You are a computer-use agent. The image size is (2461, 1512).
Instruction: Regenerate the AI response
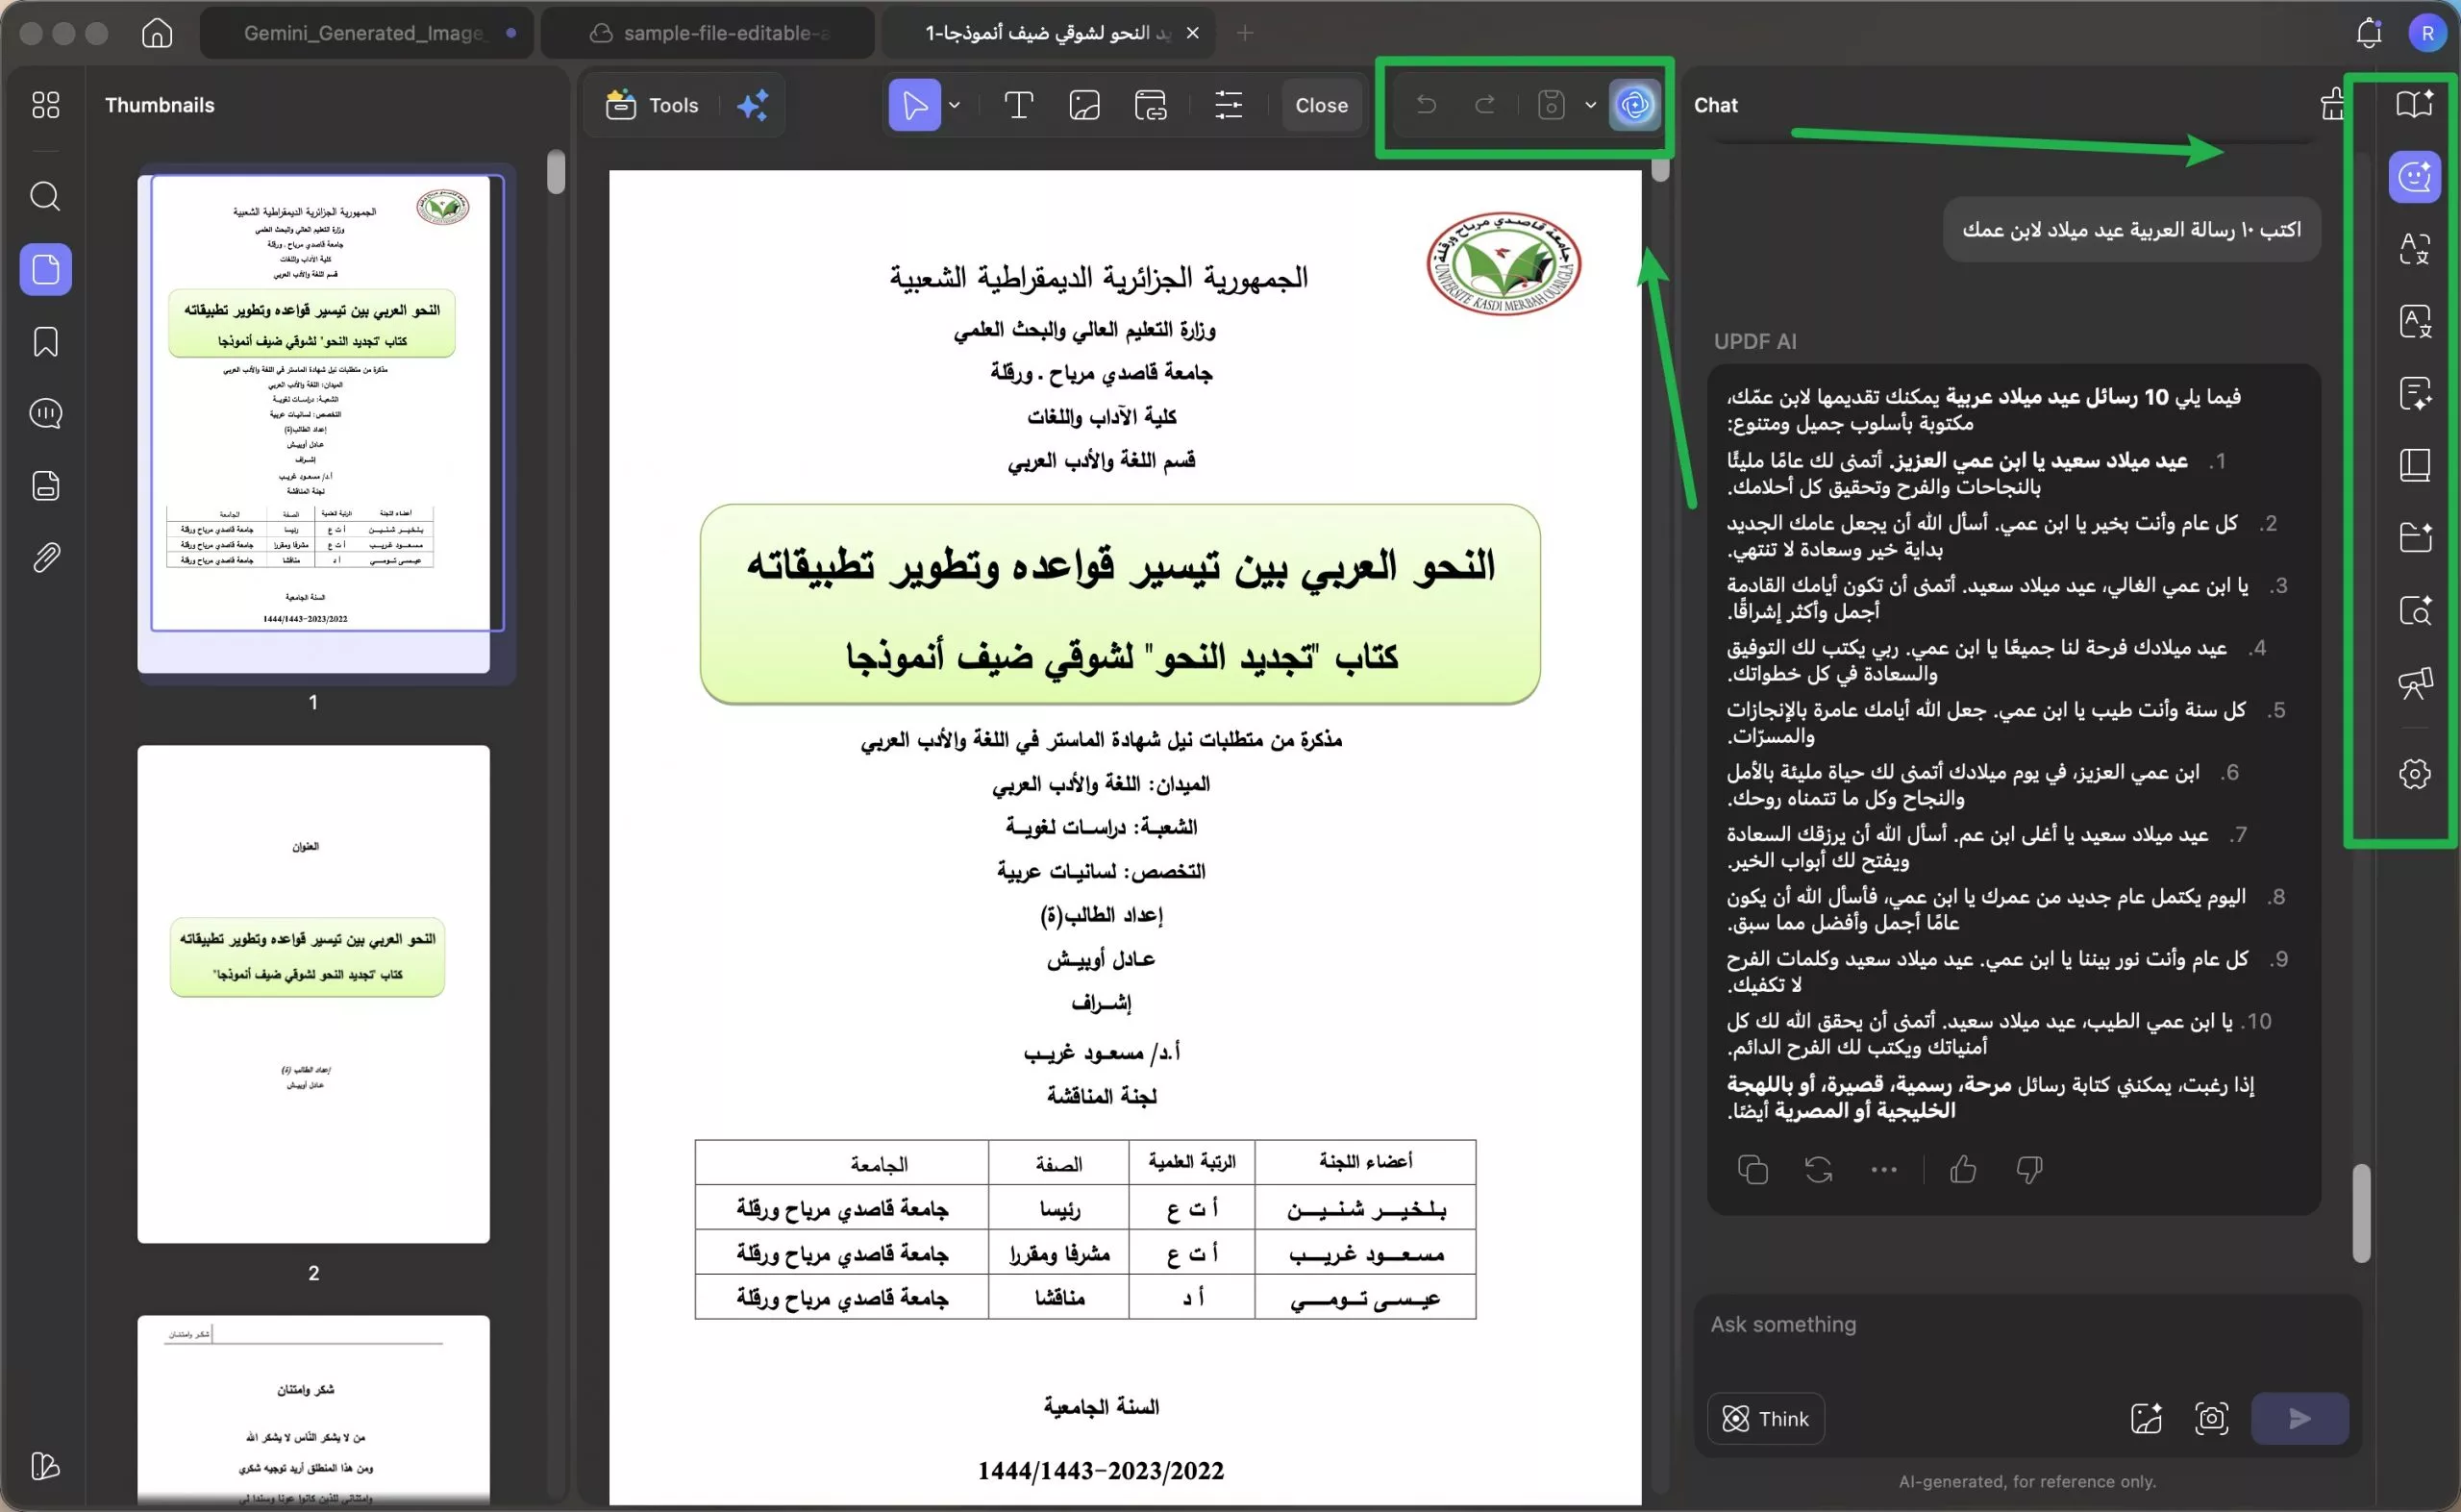1818,1169
